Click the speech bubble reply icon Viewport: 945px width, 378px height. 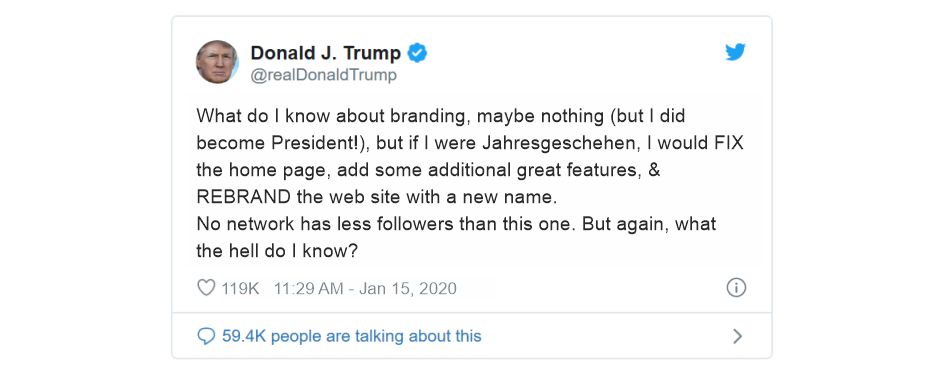pos(206,336)
